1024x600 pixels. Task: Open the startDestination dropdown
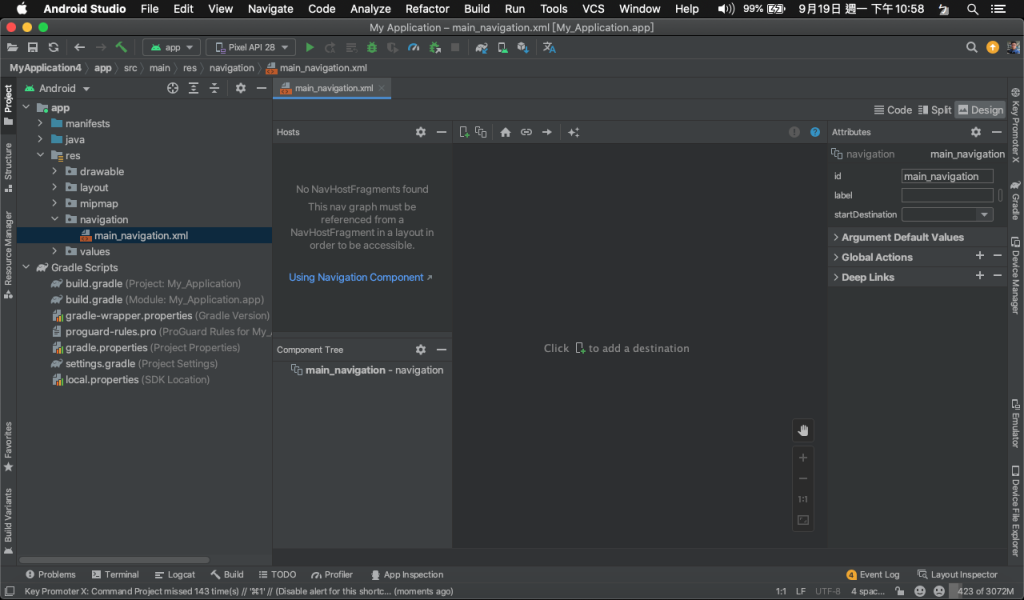point(984,215)
